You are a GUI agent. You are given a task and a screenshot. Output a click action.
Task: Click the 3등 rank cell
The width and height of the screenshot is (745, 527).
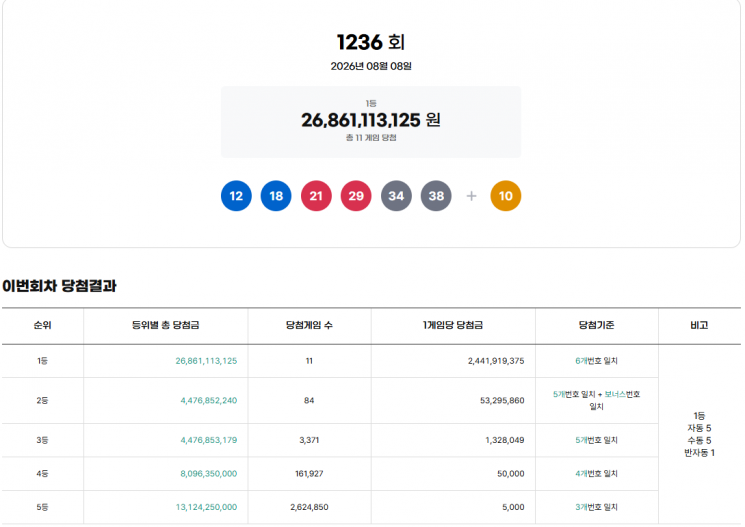pyautogui.click(x=42, y=441)
